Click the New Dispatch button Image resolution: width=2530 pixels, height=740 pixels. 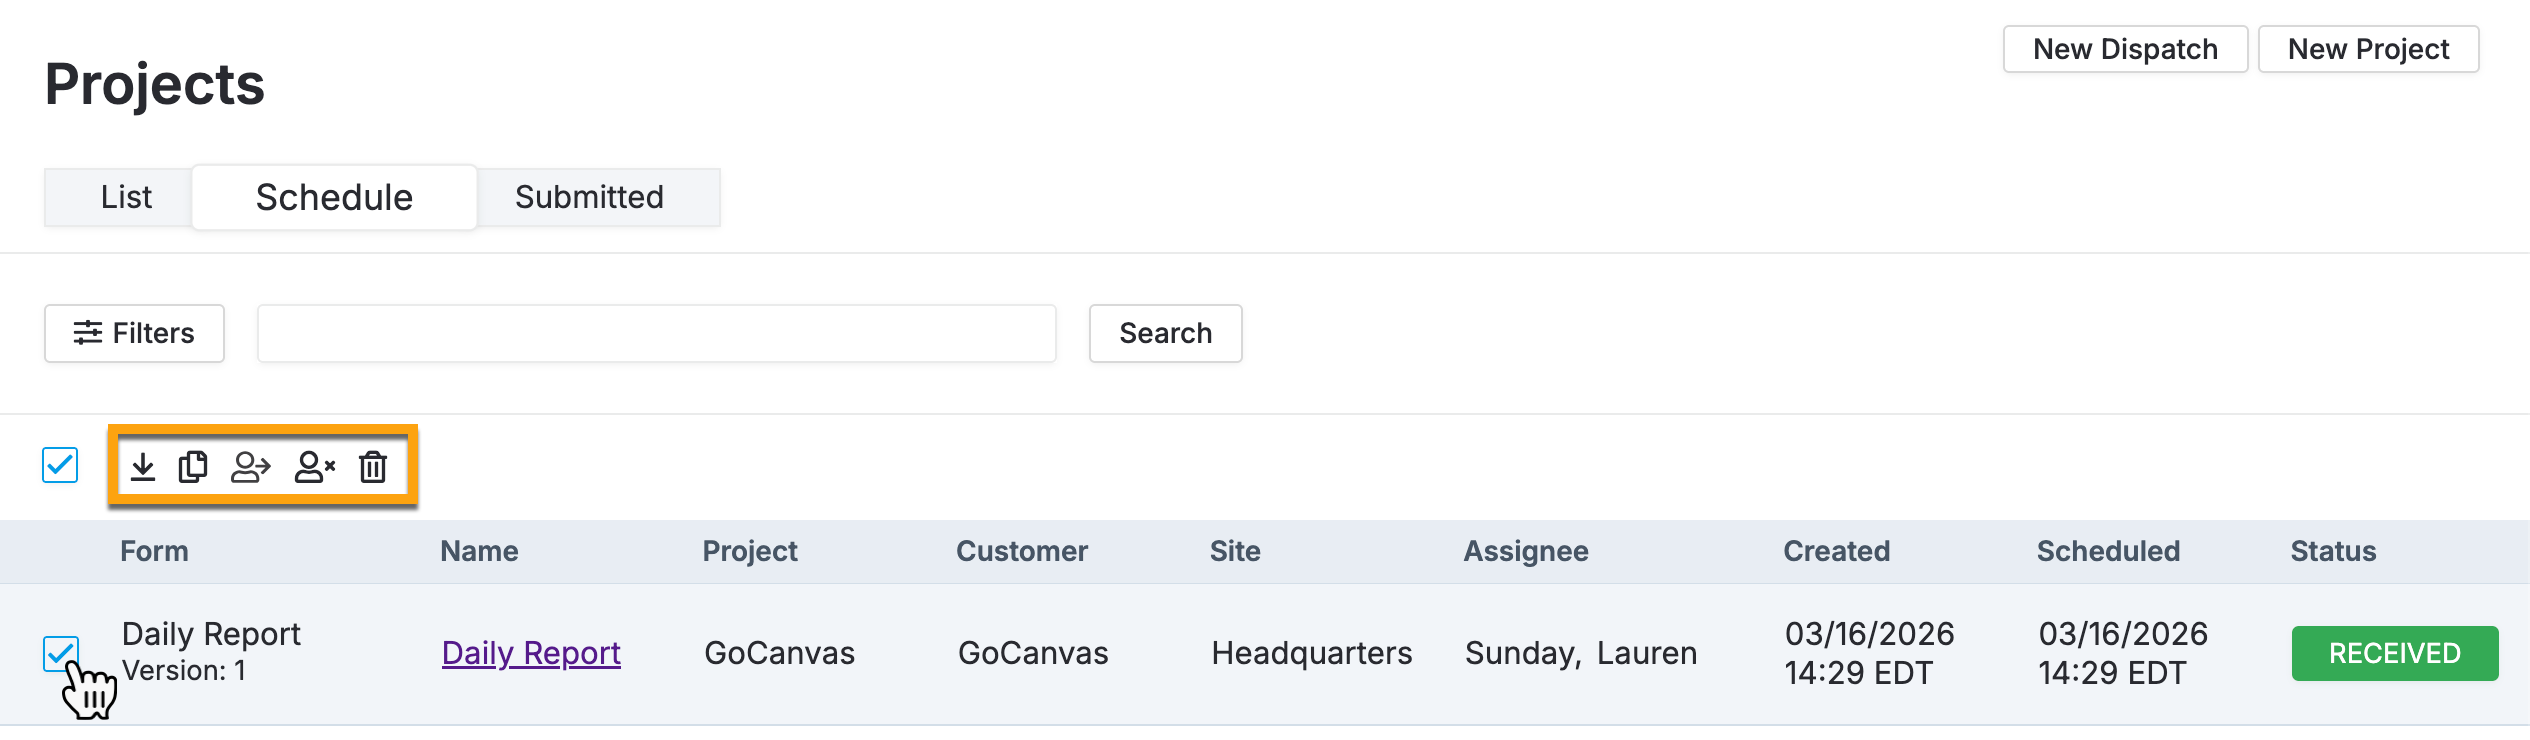pyautogui.click(x=2125, y=49)
